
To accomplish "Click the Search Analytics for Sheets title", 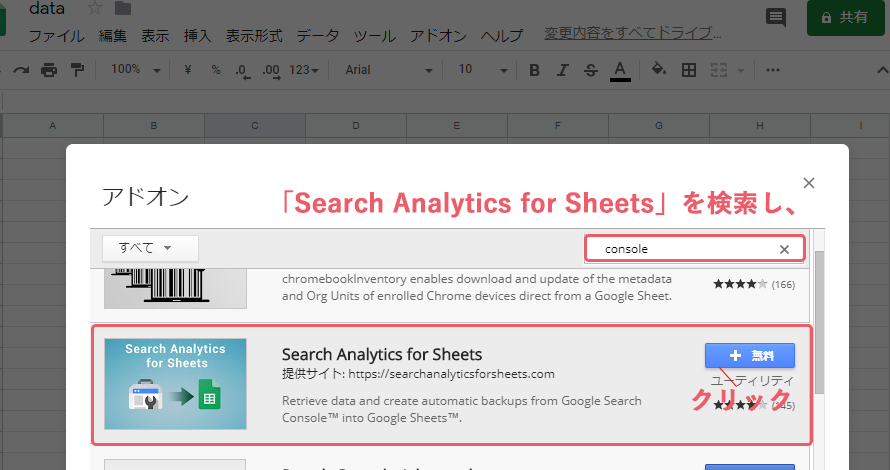I will pos(382,355).
